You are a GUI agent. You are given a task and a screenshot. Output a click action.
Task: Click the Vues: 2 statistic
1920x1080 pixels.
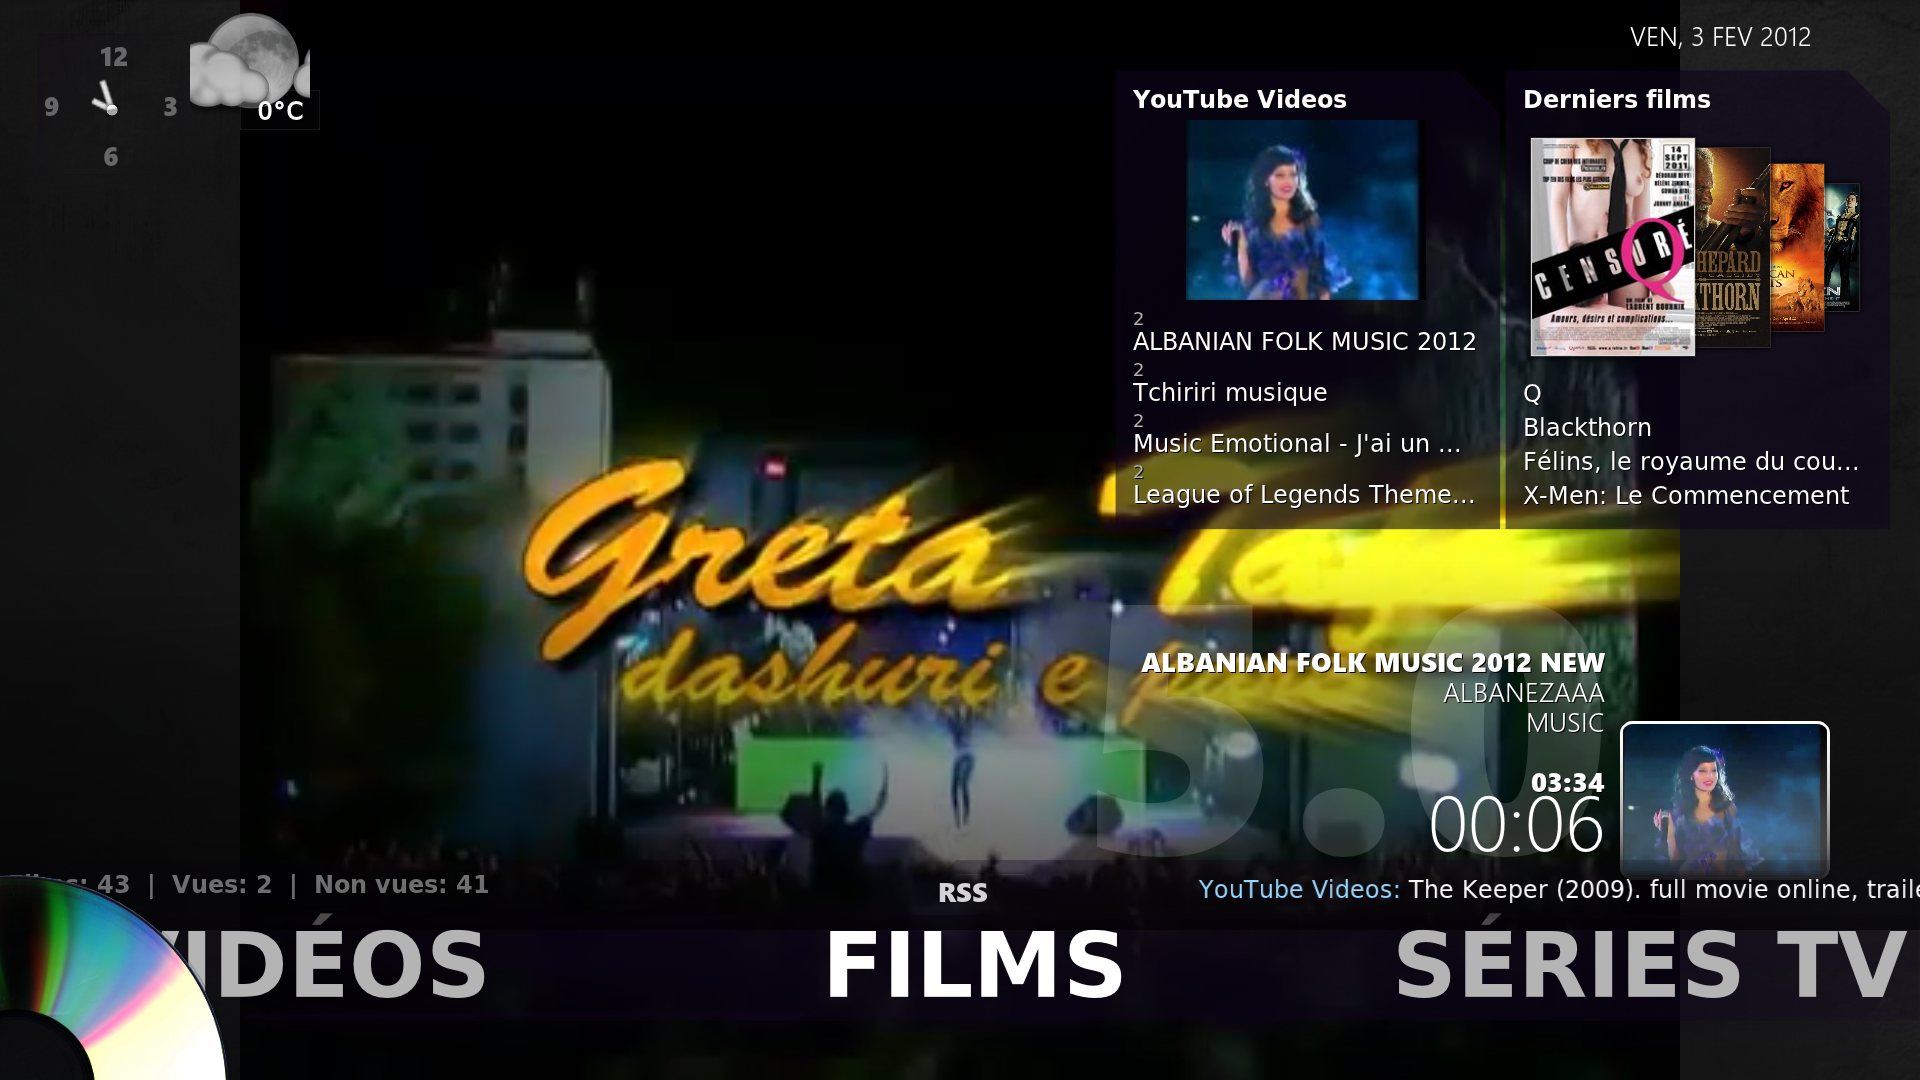click(x=222, y=885)
